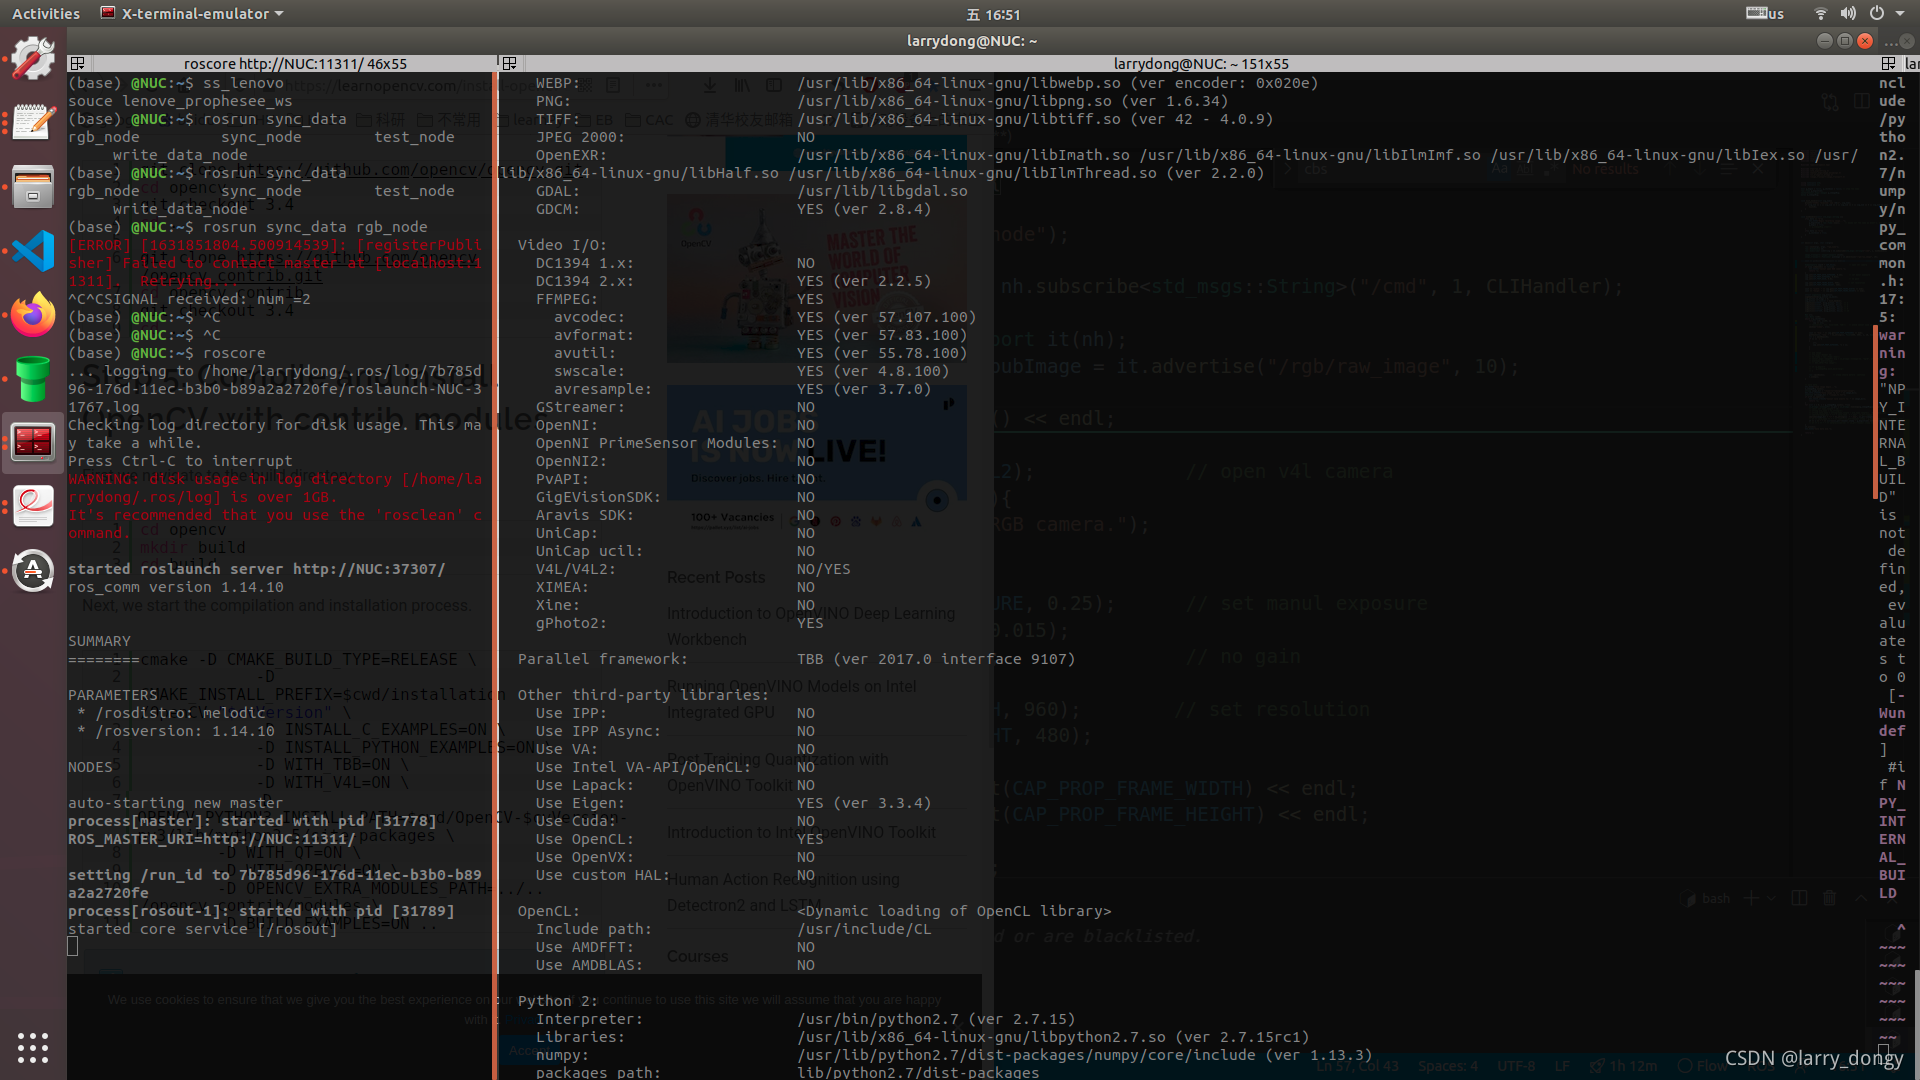Click the volume speaker icon in the top bar
The width and height of the screenshot is (1920, 1080).
click(x=1848, y=14)
